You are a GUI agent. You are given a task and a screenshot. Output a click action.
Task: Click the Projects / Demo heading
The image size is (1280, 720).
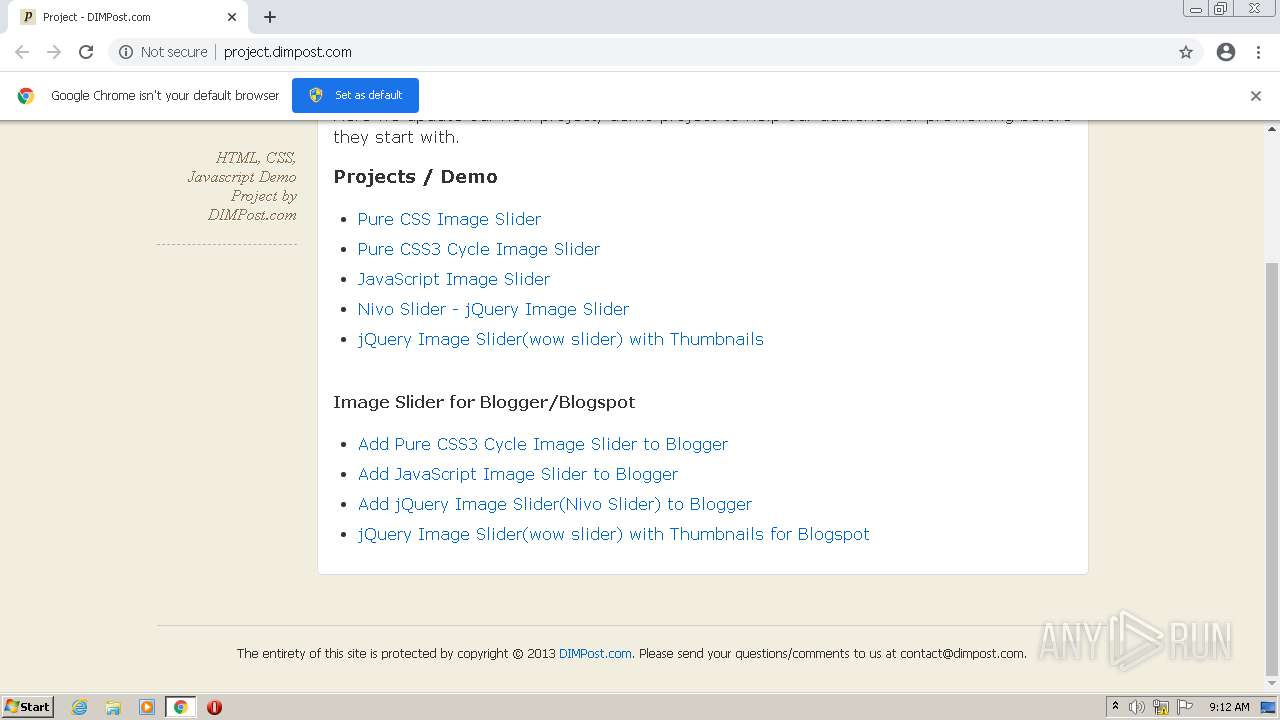pyautogui.click(x=415, y=177)
